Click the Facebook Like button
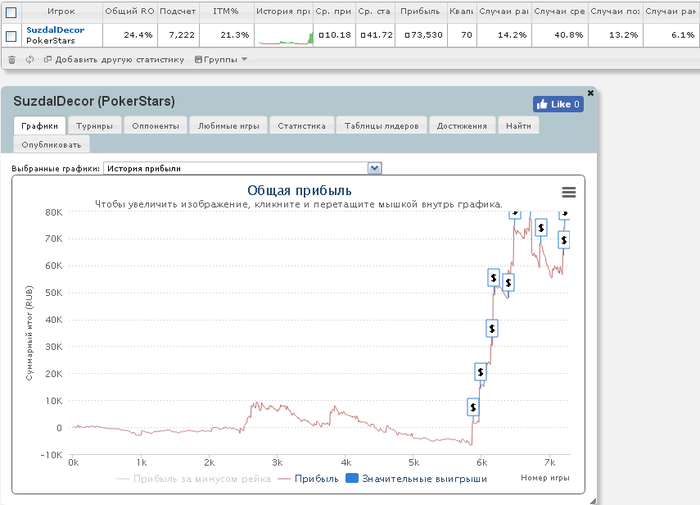The width and height of the screenshot is (700, 505). (x=558, y=104)
